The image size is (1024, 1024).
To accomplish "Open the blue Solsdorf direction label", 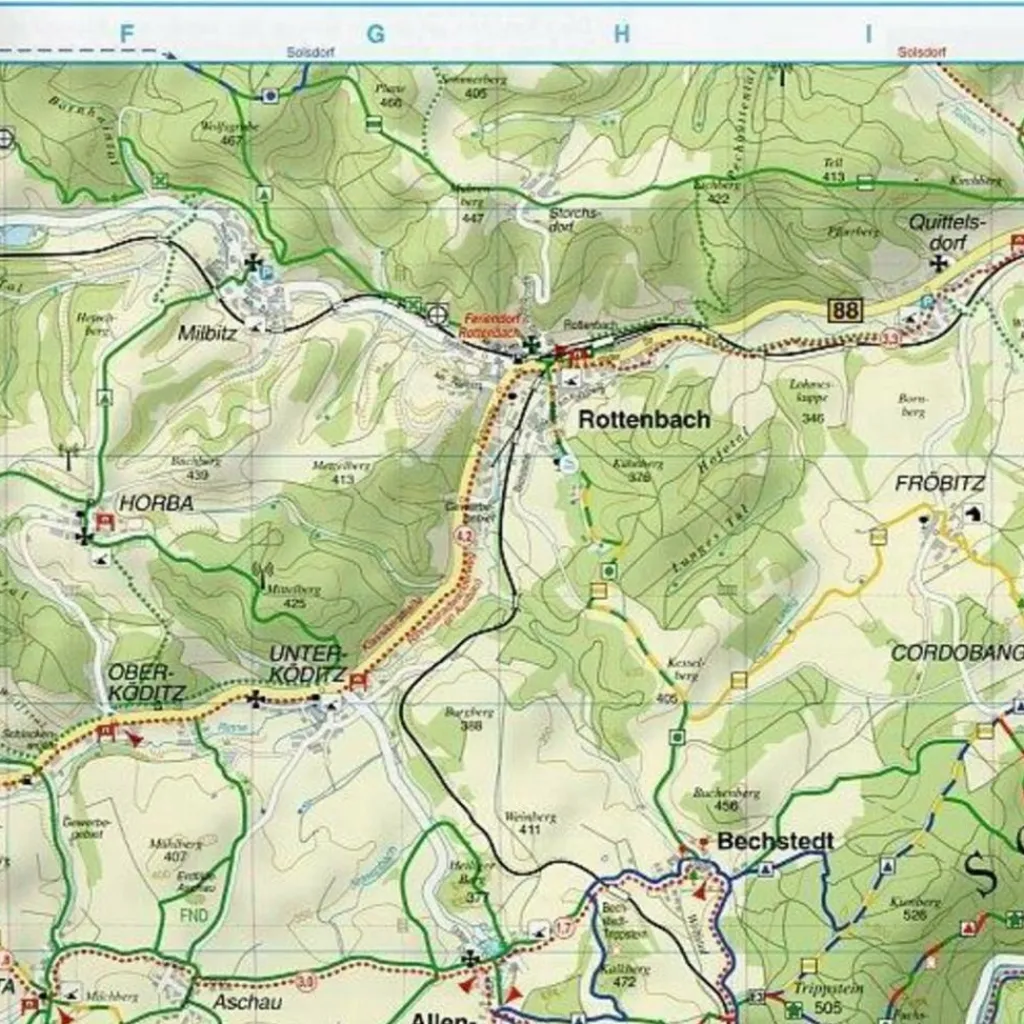I will point(310,51).
